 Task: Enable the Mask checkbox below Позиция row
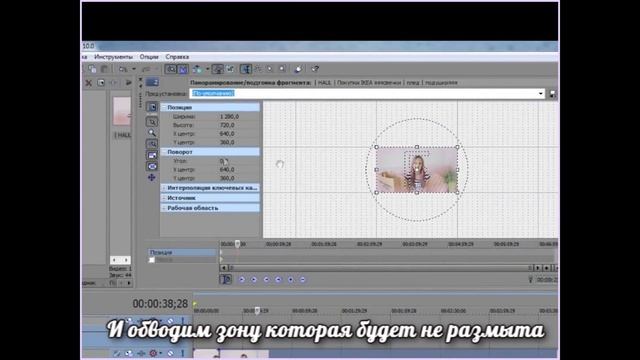(x=152, y=260)
